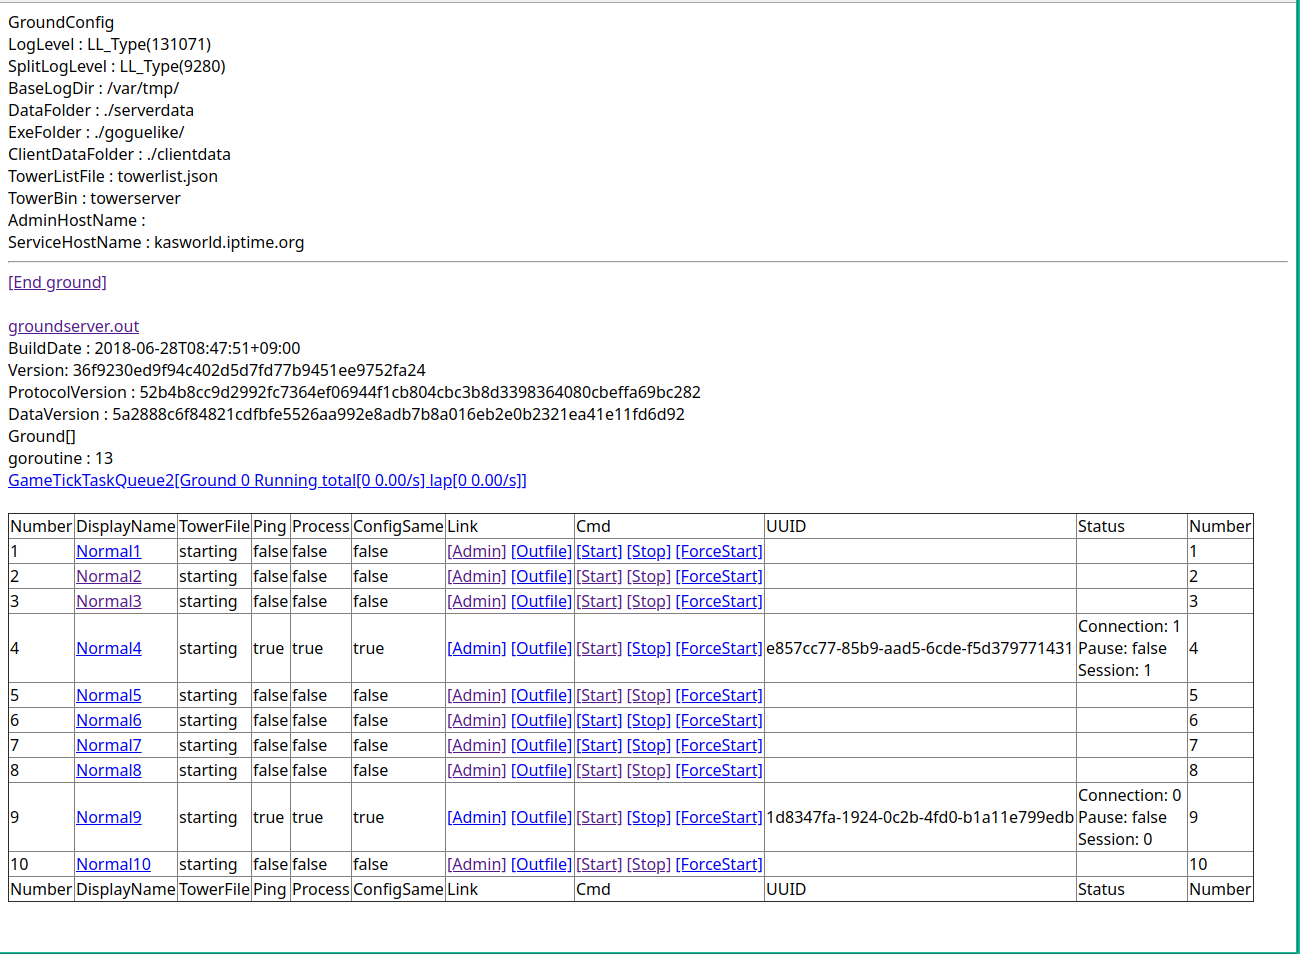The image size is (1300, 954).
Task: Click ForceStart for Normal1
Action: (x=719, y=551)
